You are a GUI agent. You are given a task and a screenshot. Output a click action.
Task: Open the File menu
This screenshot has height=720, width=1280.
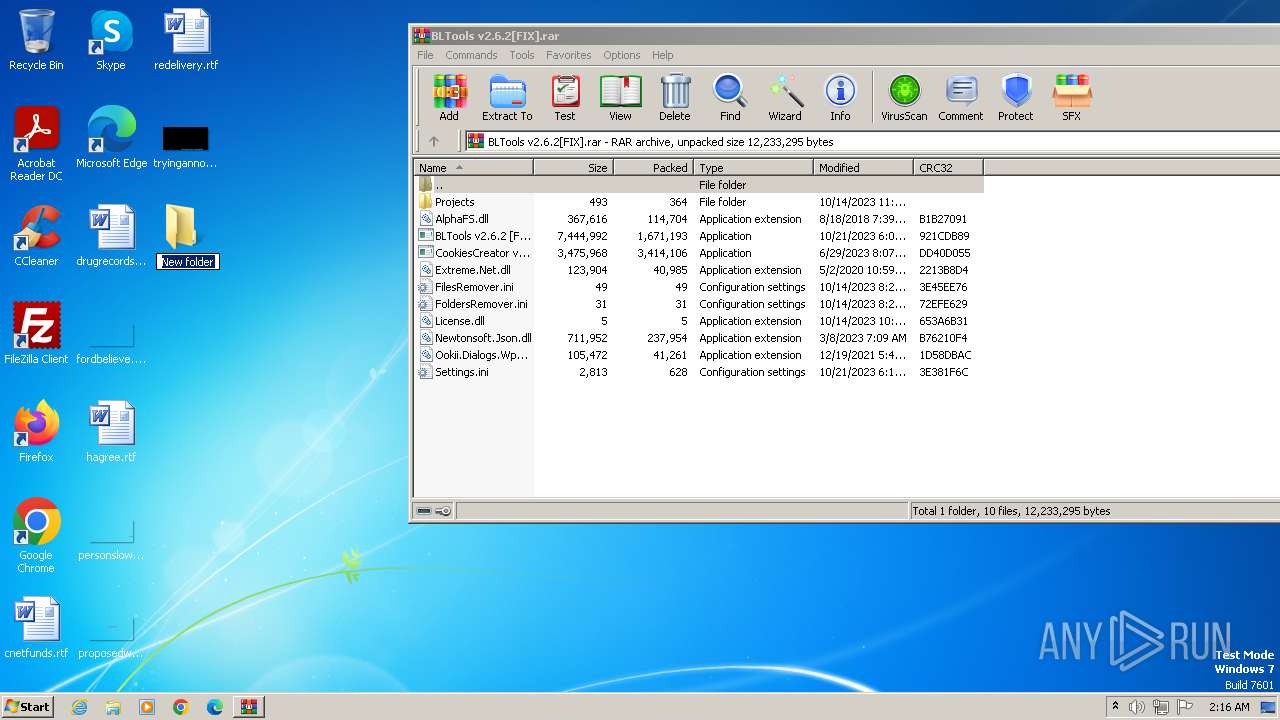[x=425, y=55]
